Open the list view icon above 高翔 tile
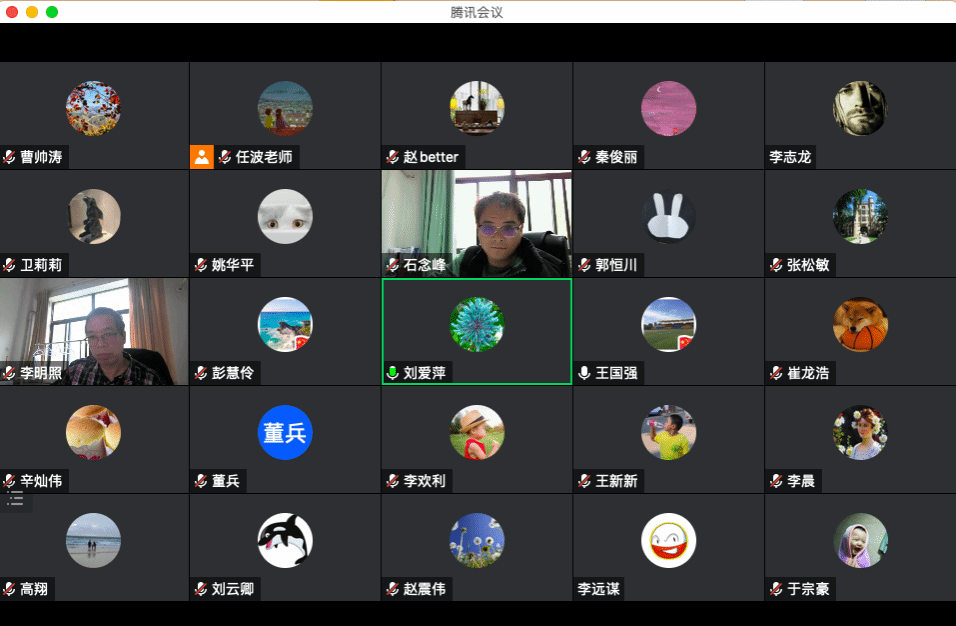The width and height of the screenshot is (956, 626). coord(15,500)
